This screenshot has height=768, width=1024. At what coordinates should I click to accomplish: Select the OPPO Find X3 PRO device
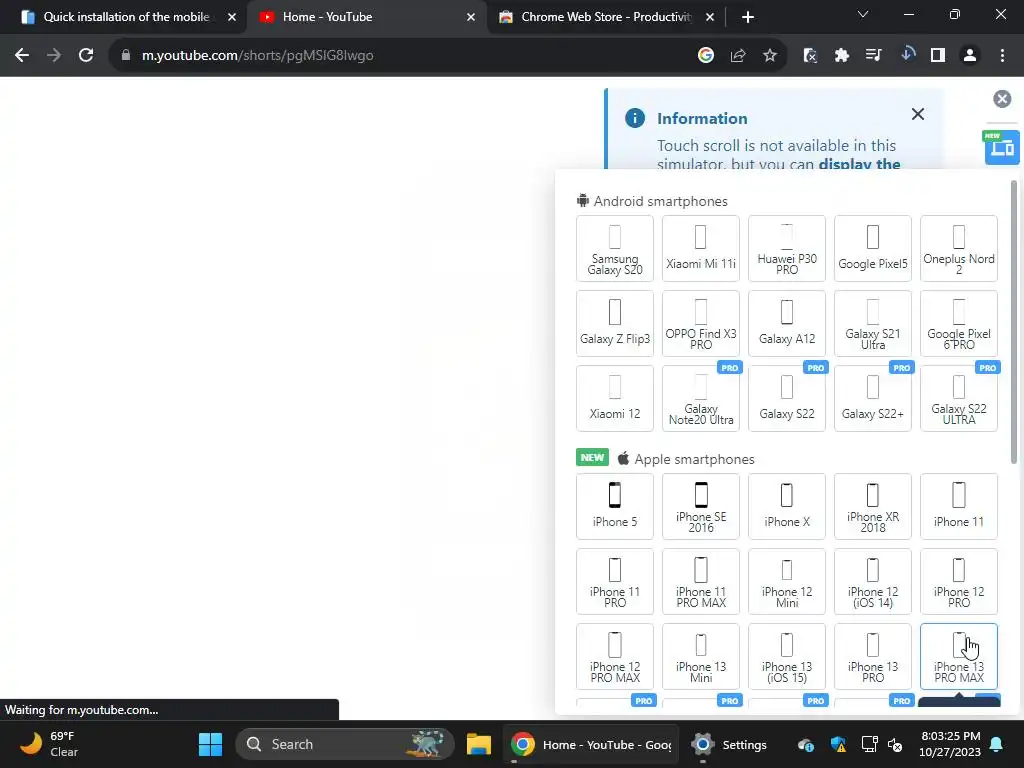tap(701, 323)
